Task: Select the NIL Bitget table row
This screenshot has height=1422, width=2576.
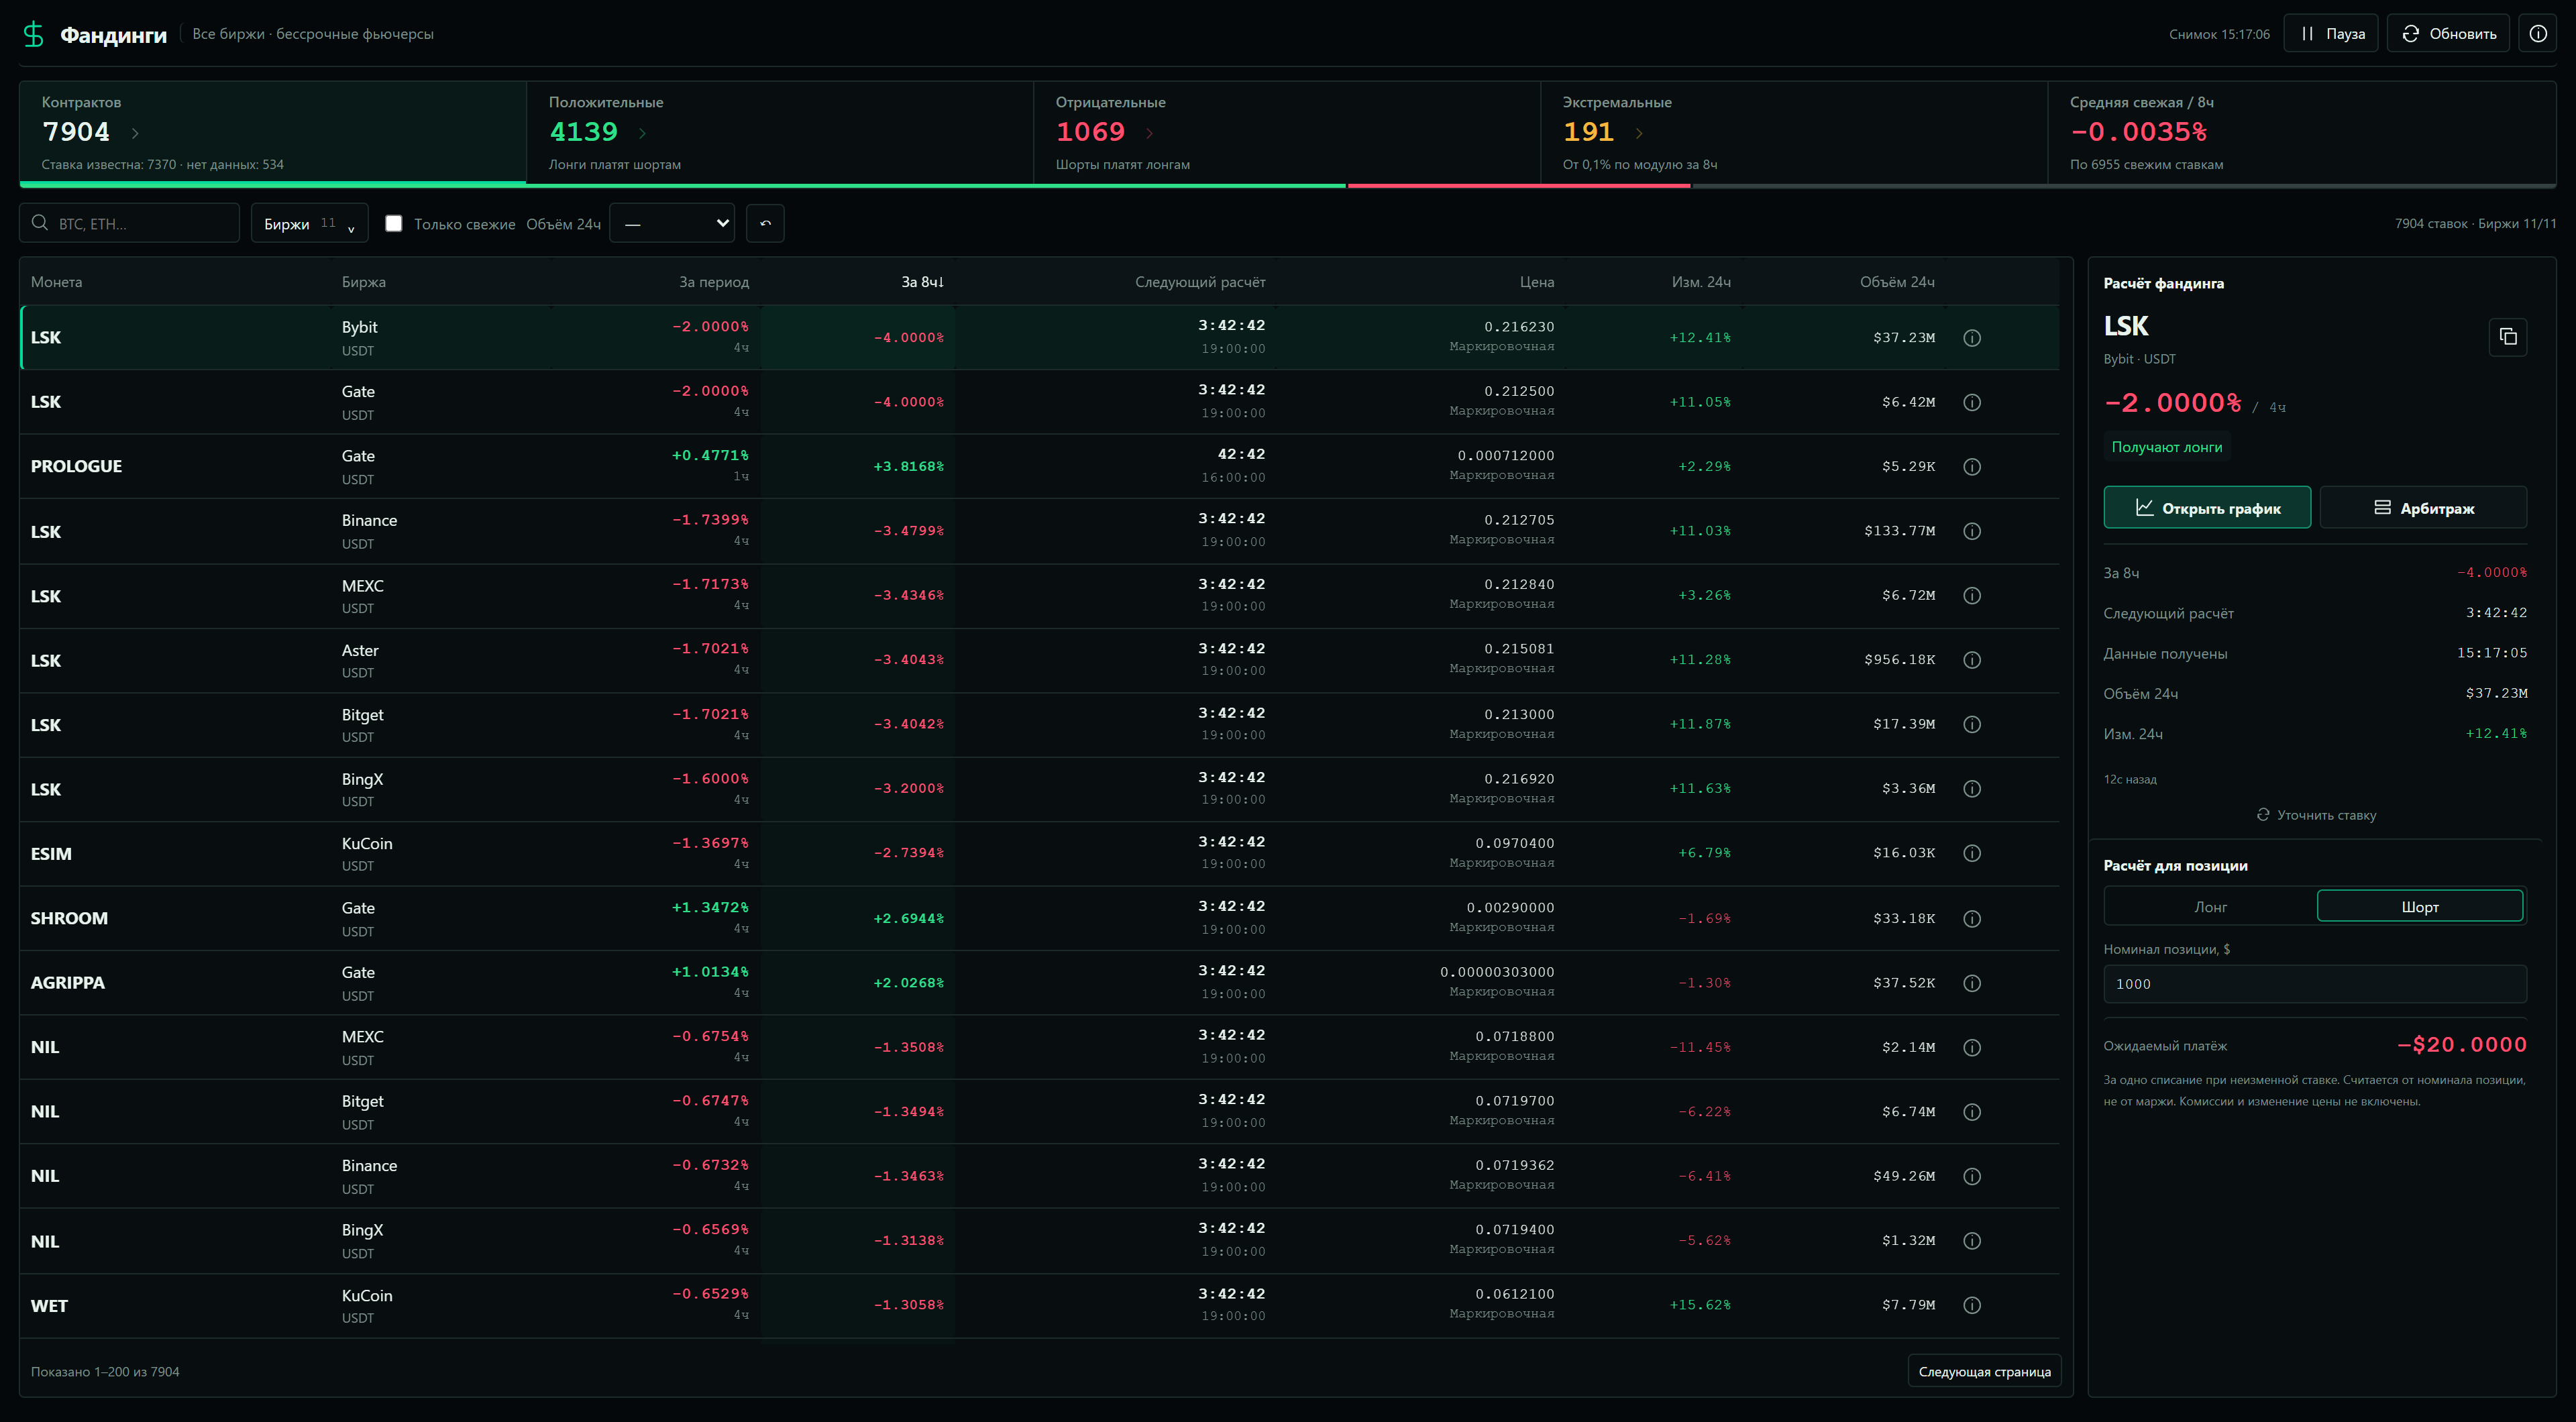Action: [1039, 1111]
